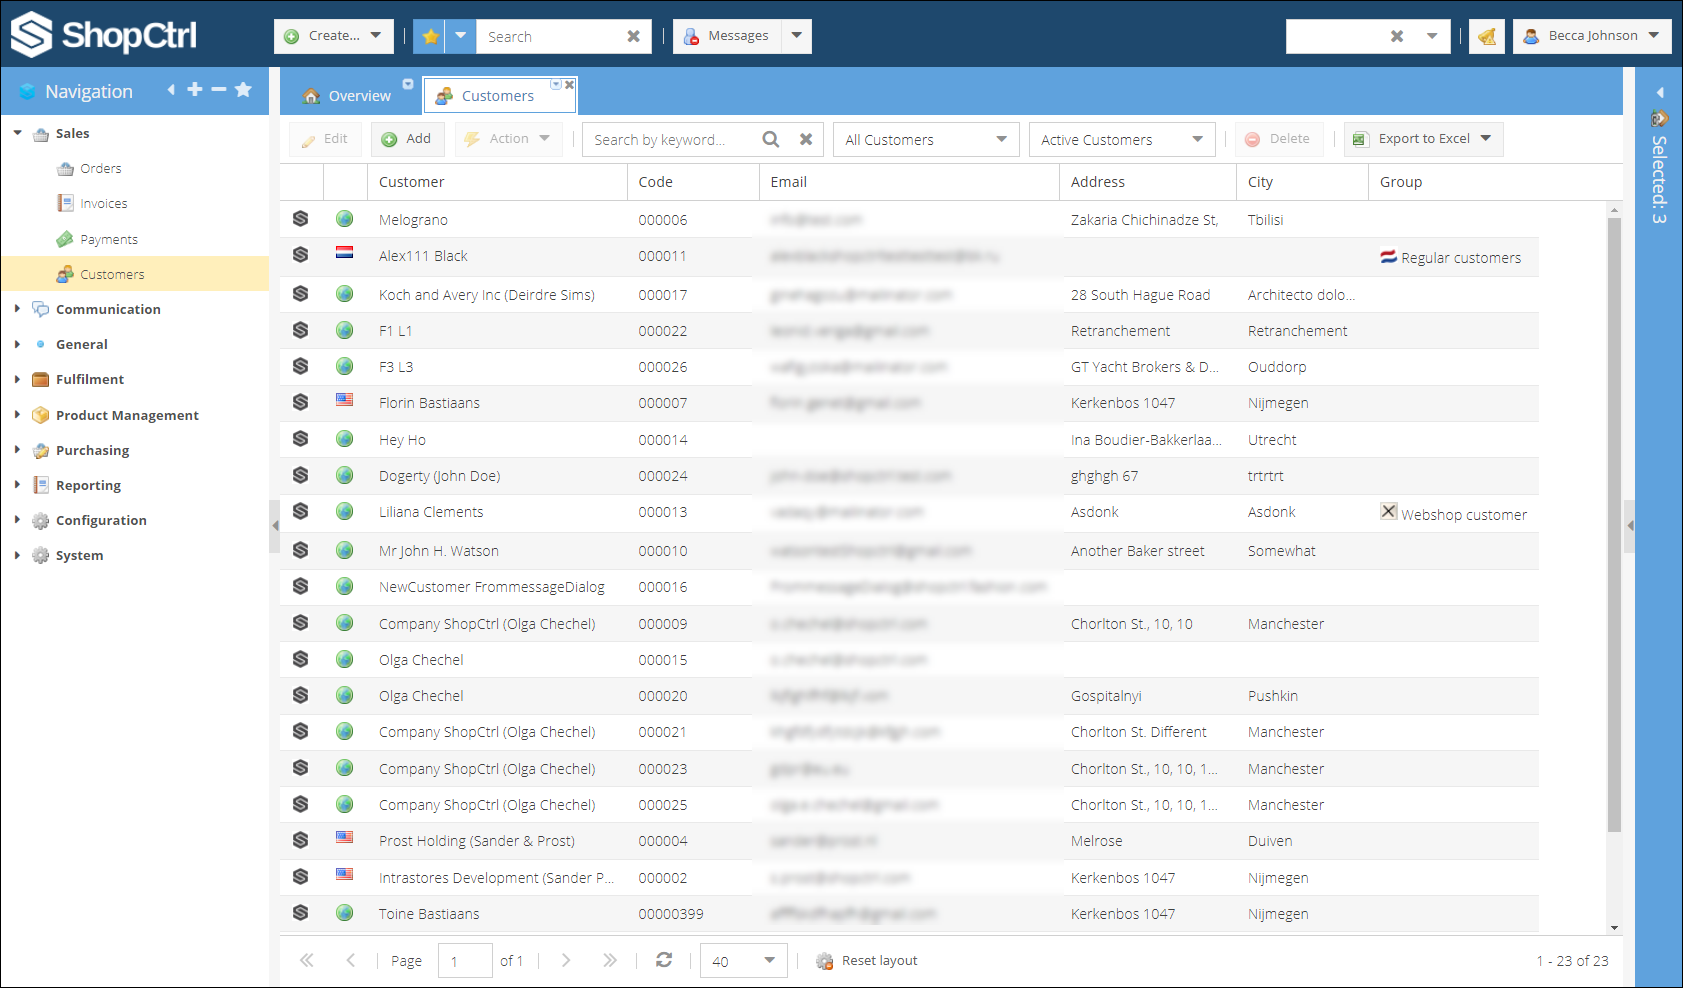Collapse navigation panel with left arrow icon
Screen dimensions: 1683x988
(171, 90)
